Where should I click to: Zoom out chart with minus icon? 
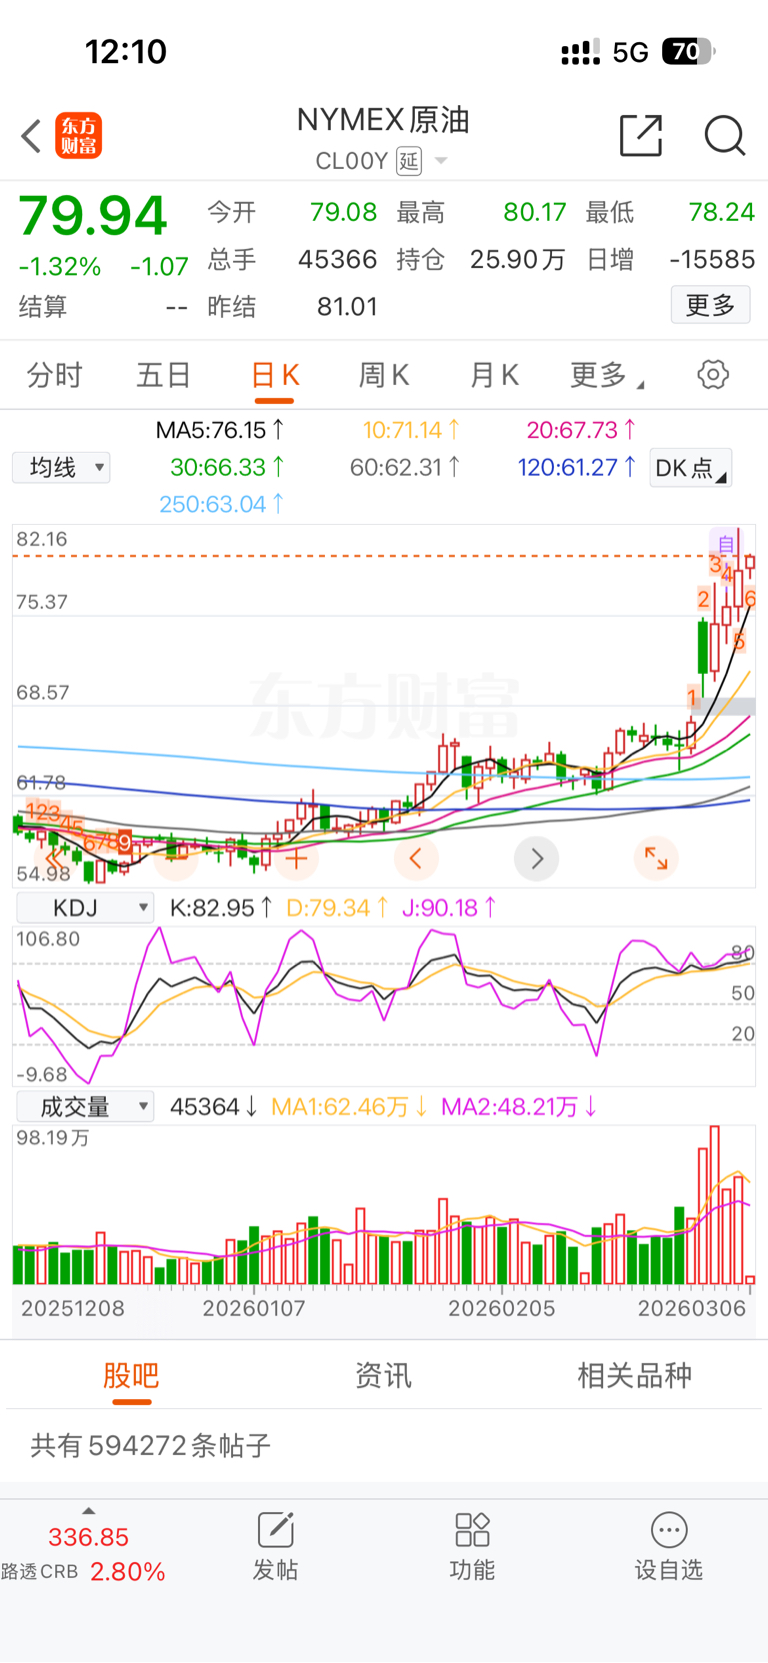click(176, 858)
